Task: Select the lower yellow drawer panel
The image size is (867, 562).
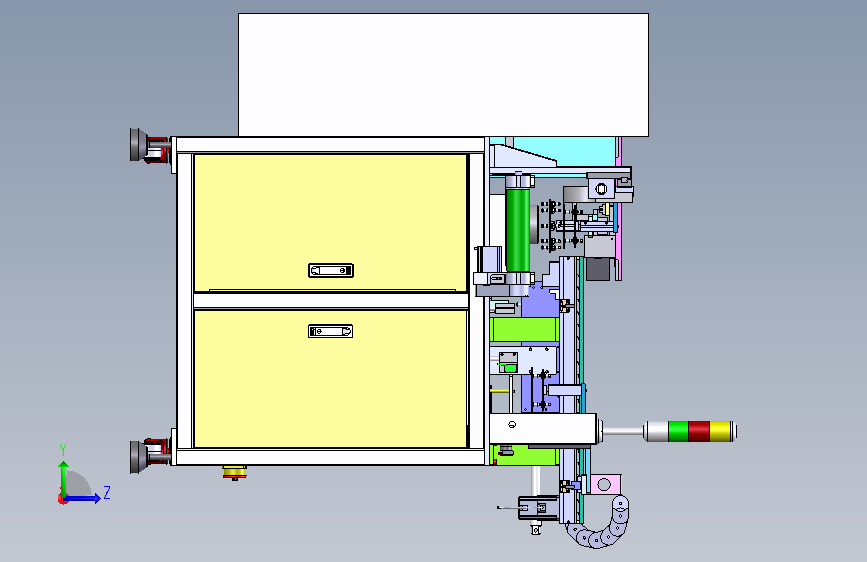Action: coord(330,379)
